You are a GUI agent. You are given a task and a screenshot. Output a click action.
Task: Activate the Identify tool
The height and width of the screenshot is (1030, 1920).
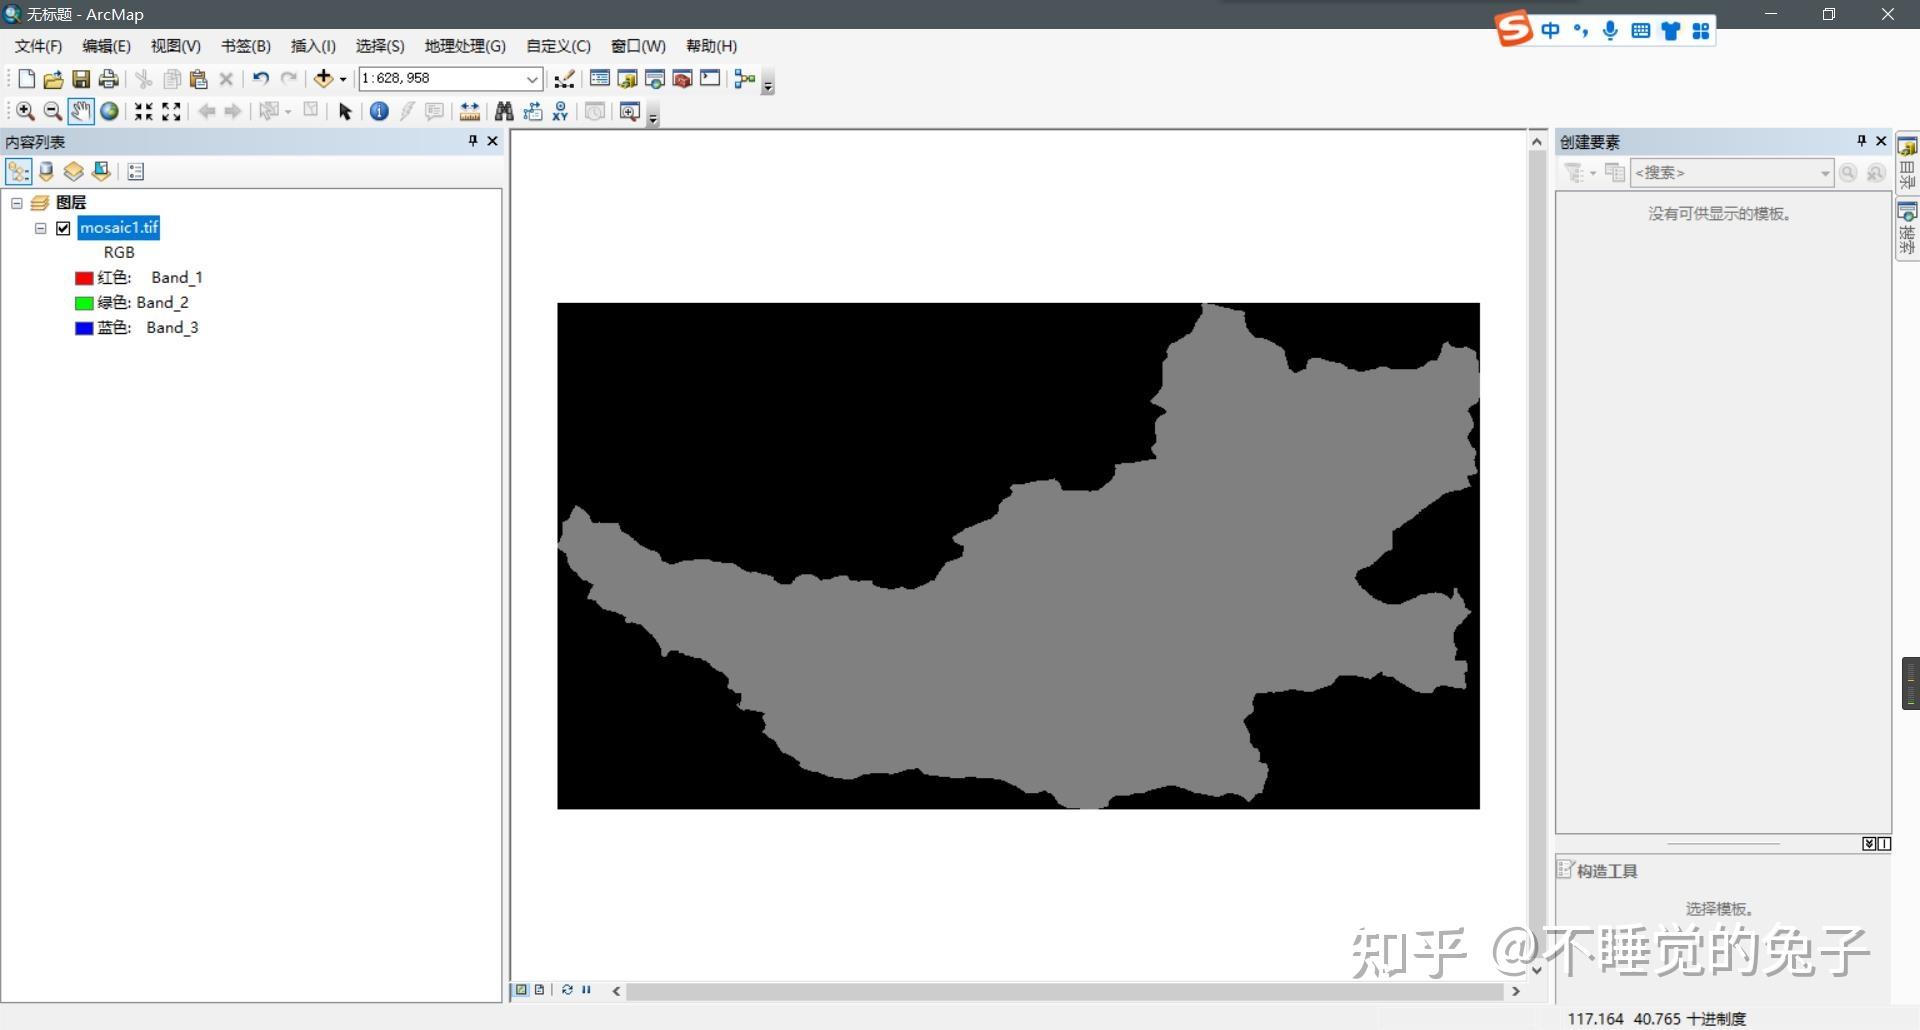point(379,111)
